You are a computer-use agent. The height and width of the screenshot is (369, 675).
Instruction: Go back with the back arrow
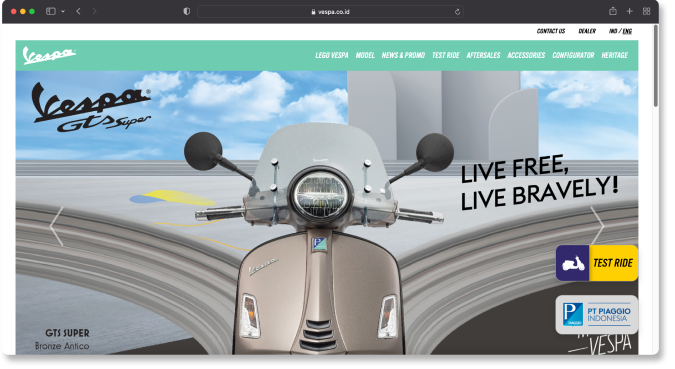pyautogui.click(x=78, y=12)
